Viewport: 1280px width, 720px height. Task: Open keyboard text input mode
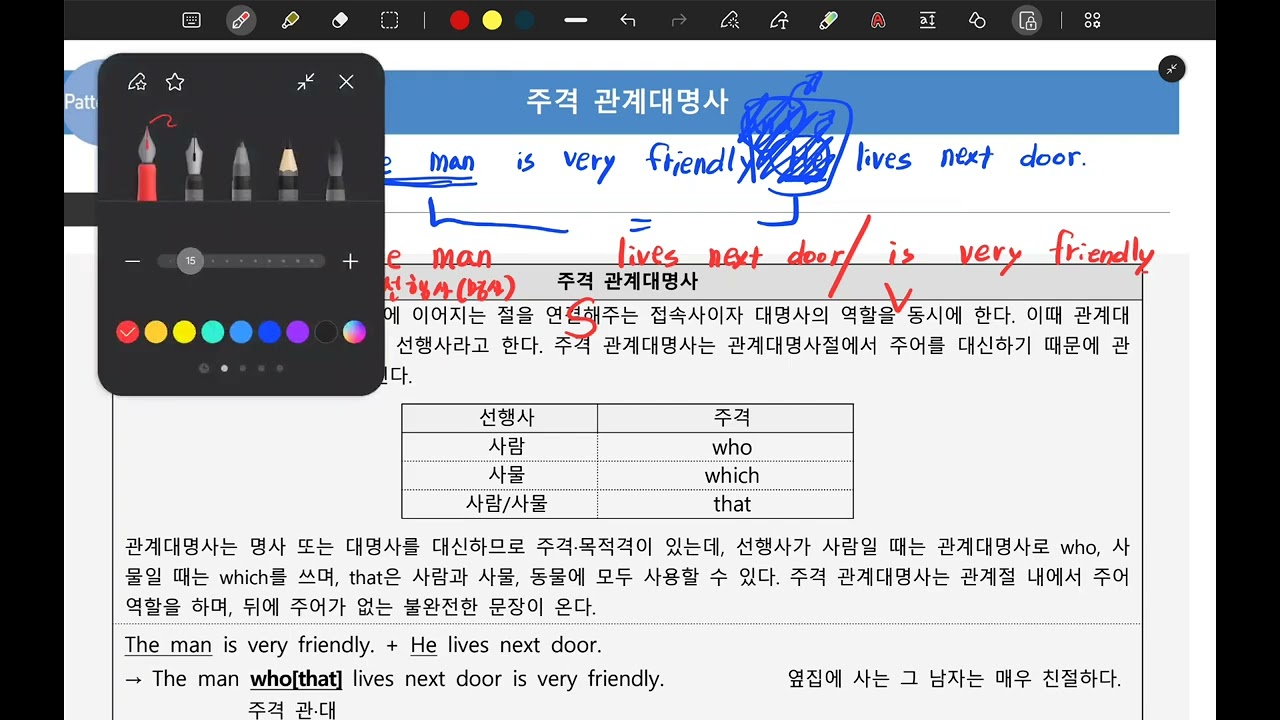pos(192,20)
